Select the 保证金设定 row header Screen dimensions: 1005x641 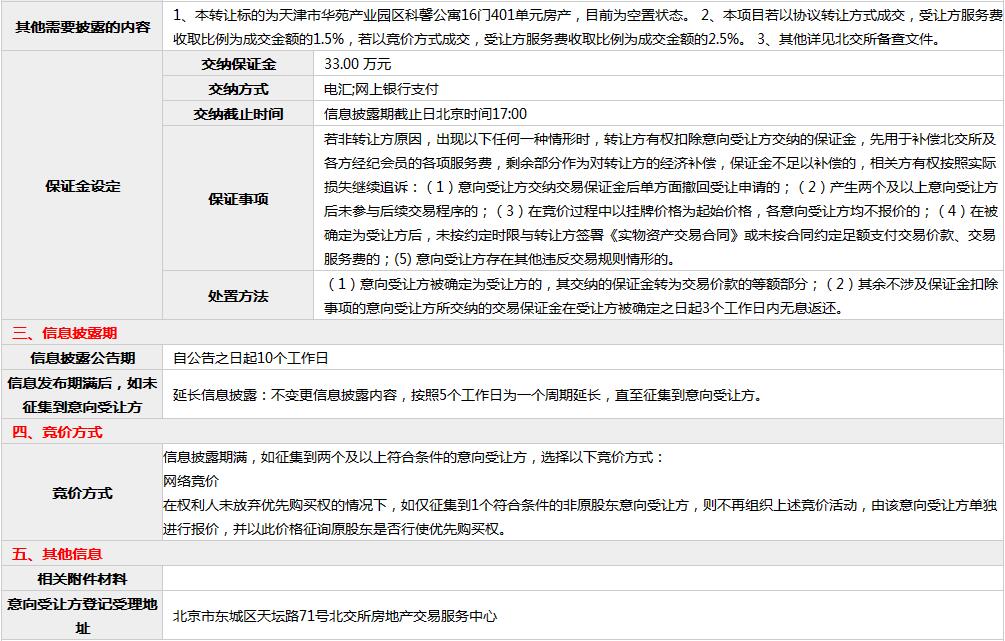pos(83,186)
